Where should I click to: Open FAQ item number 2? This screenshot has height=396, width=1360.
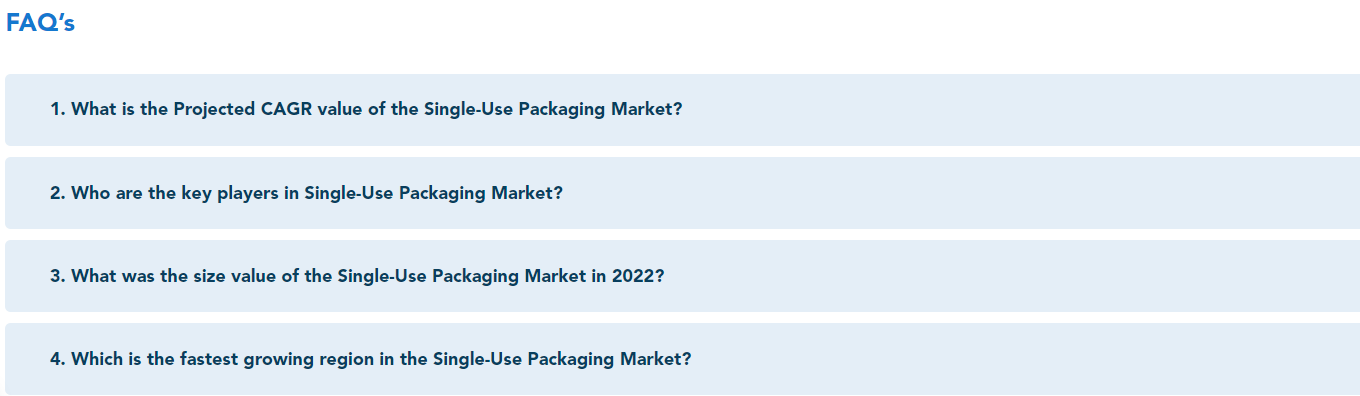[682, 193]
